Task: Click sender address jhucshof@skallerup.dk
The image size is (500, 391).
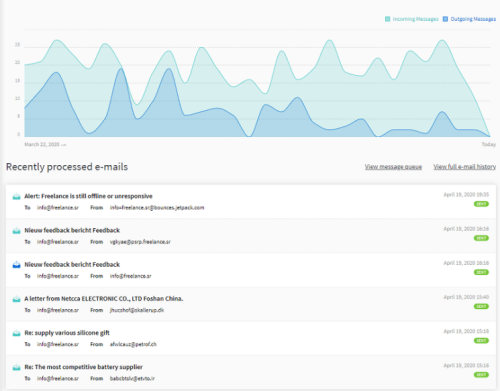Action: pos(137,310)
